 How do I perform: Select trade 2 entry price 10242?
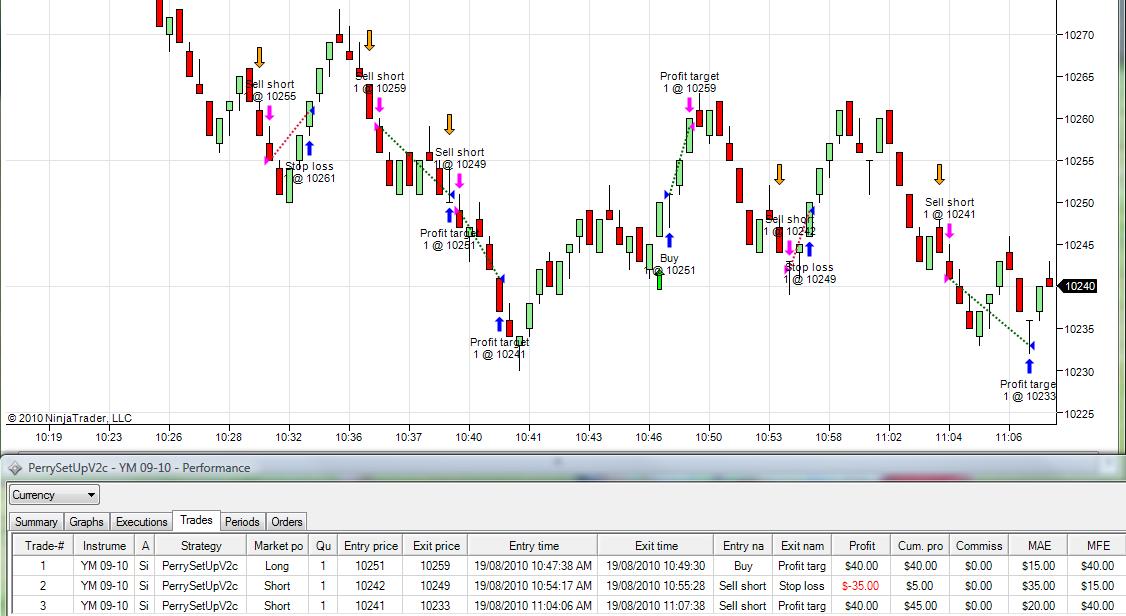[x=371, y=586]
